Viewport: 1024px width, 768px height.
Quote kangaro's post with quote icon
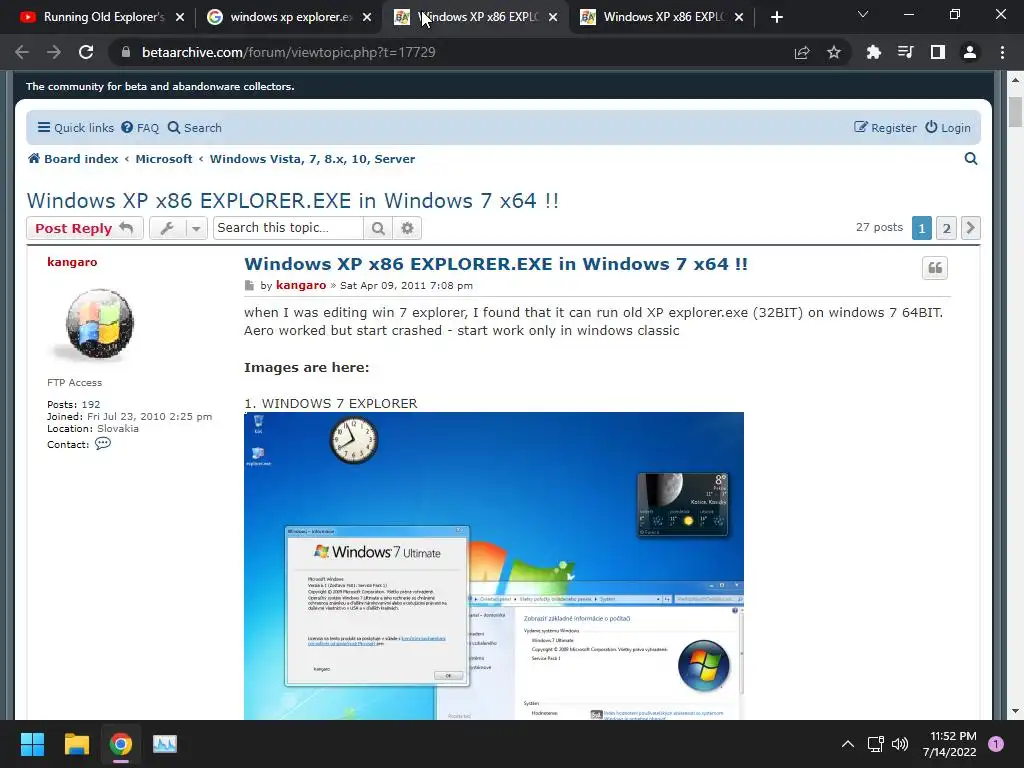pos(935,268)
